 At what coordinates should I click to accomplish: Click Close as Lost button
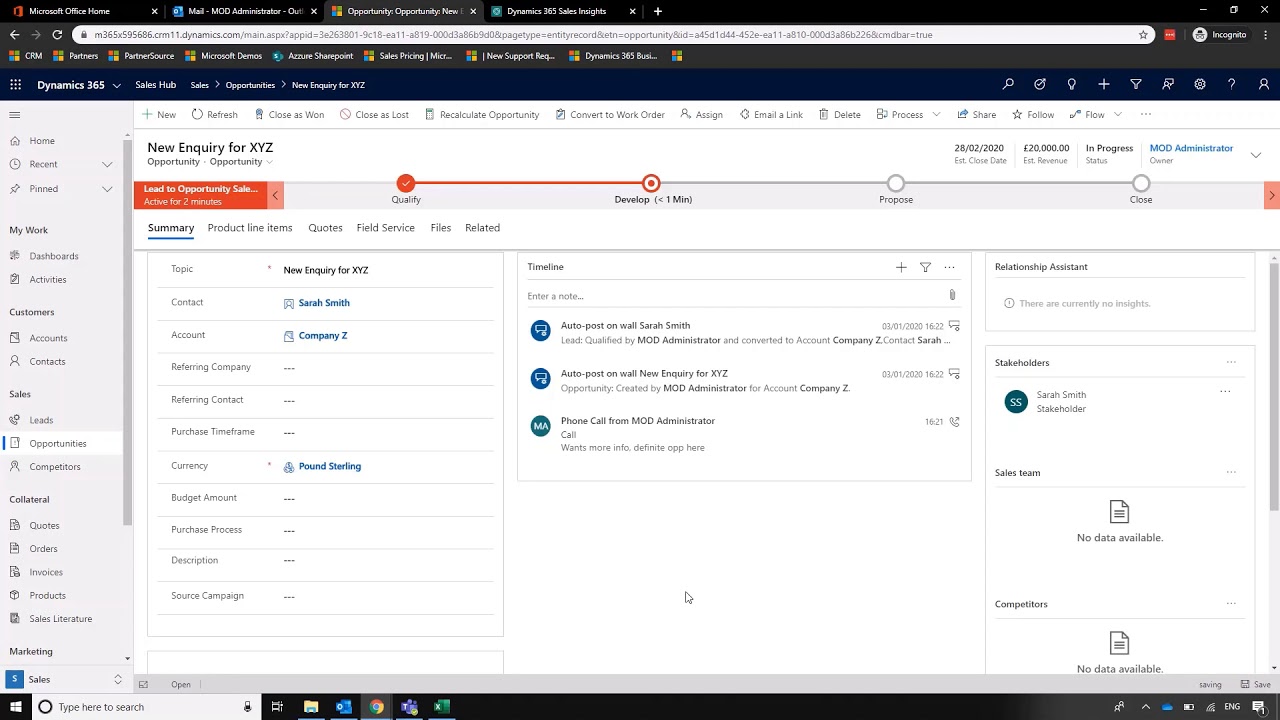[x=374, y=114]
